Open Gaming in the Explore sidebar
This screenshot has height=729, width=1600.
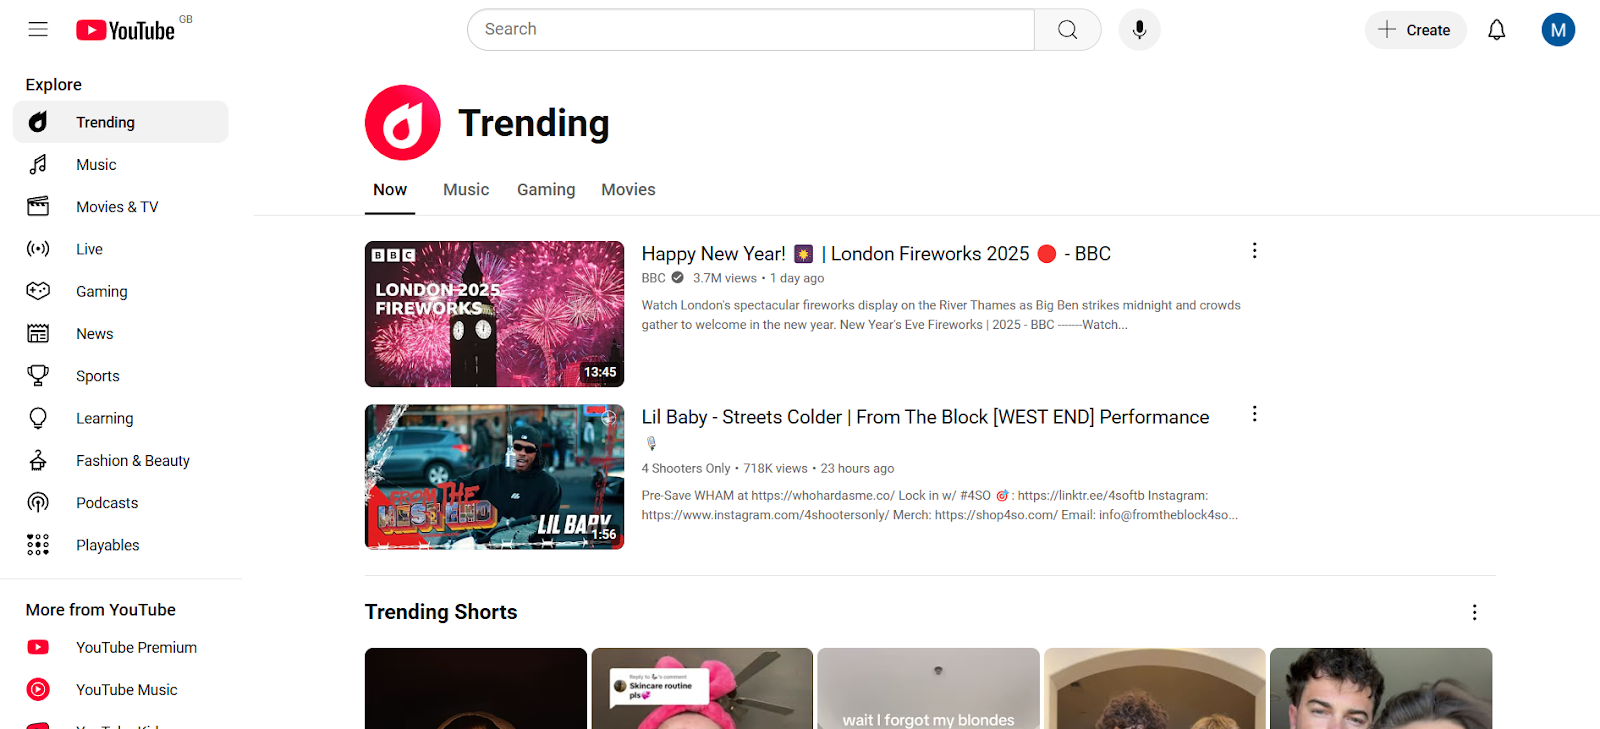point(121,291)
